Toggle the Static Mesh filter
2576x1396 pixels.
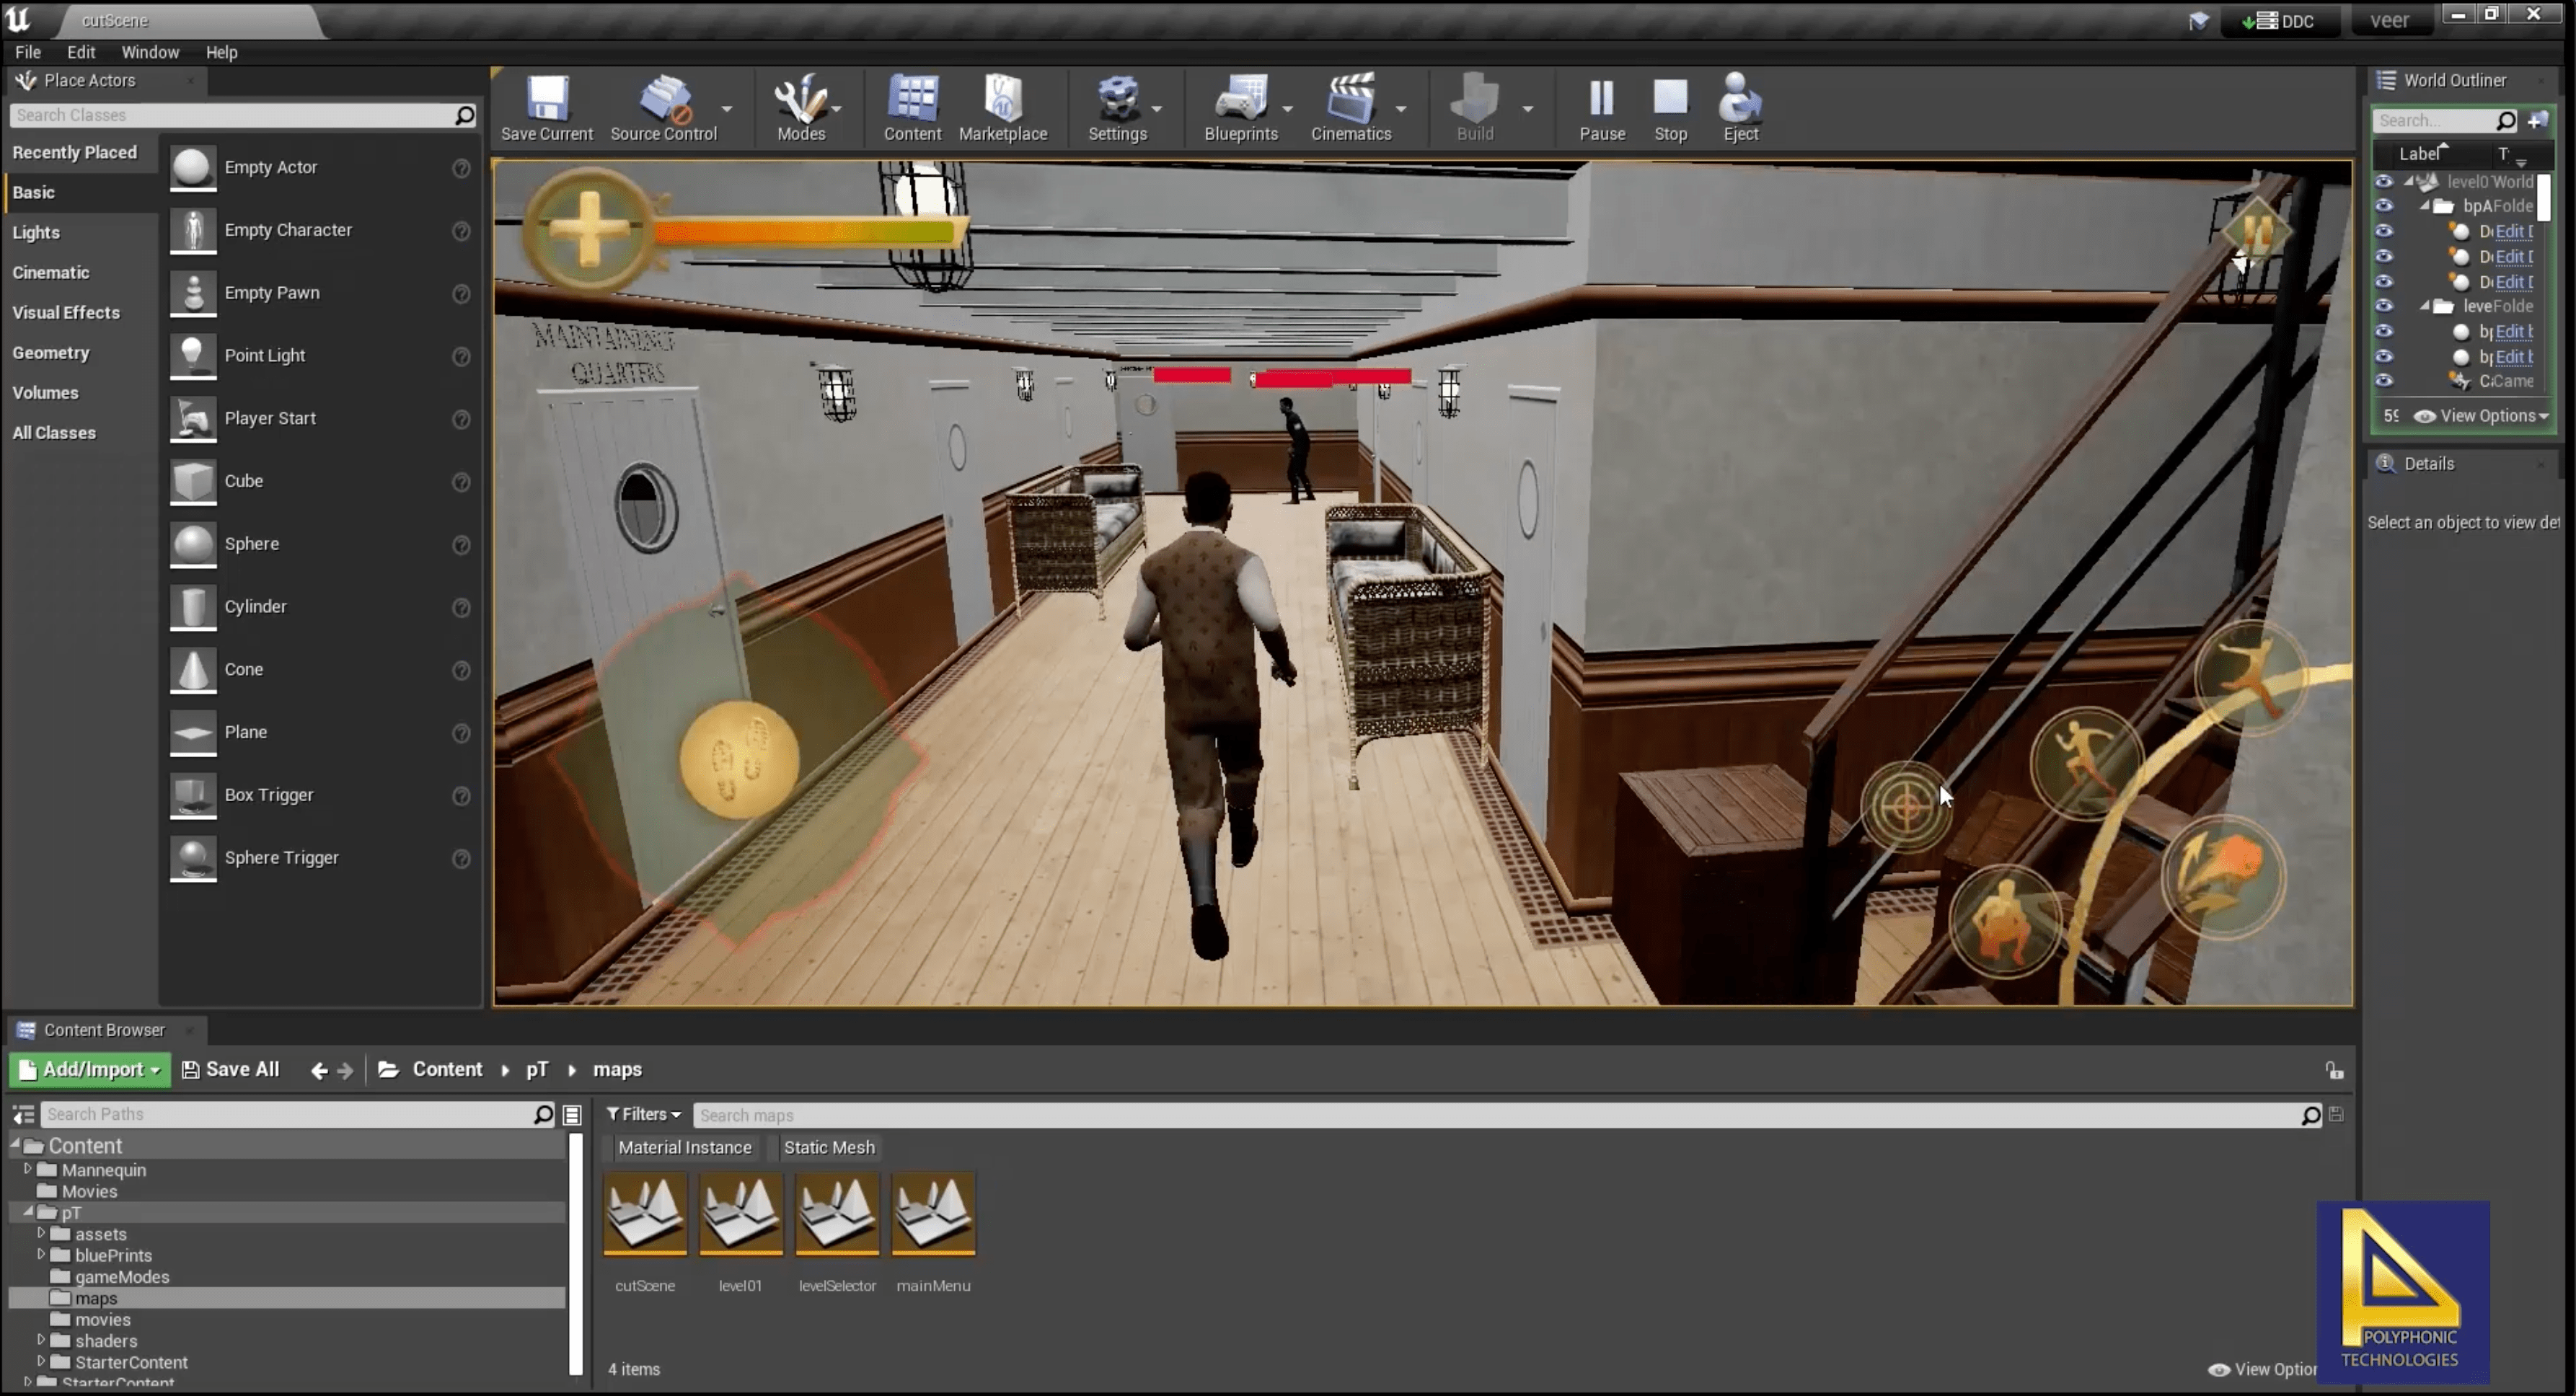pos(829,1148)
